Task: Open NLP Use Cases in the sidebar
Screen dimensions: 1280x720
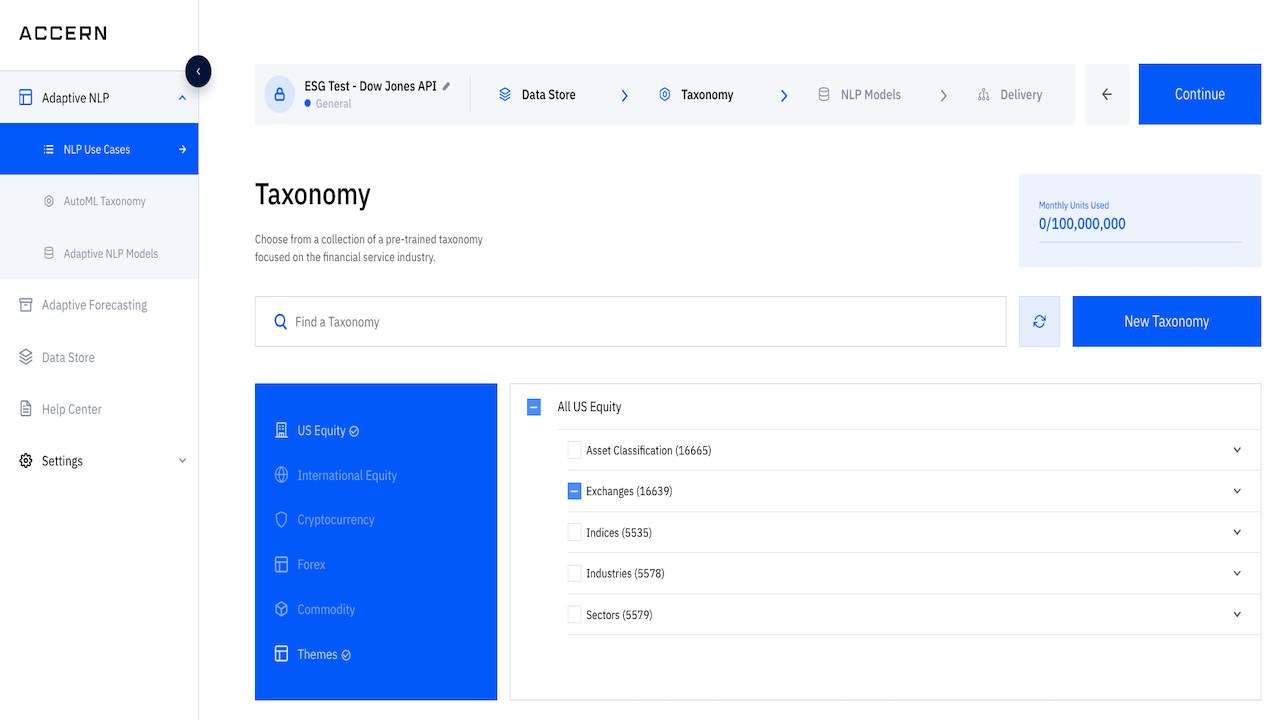Action: click(99, 149)
